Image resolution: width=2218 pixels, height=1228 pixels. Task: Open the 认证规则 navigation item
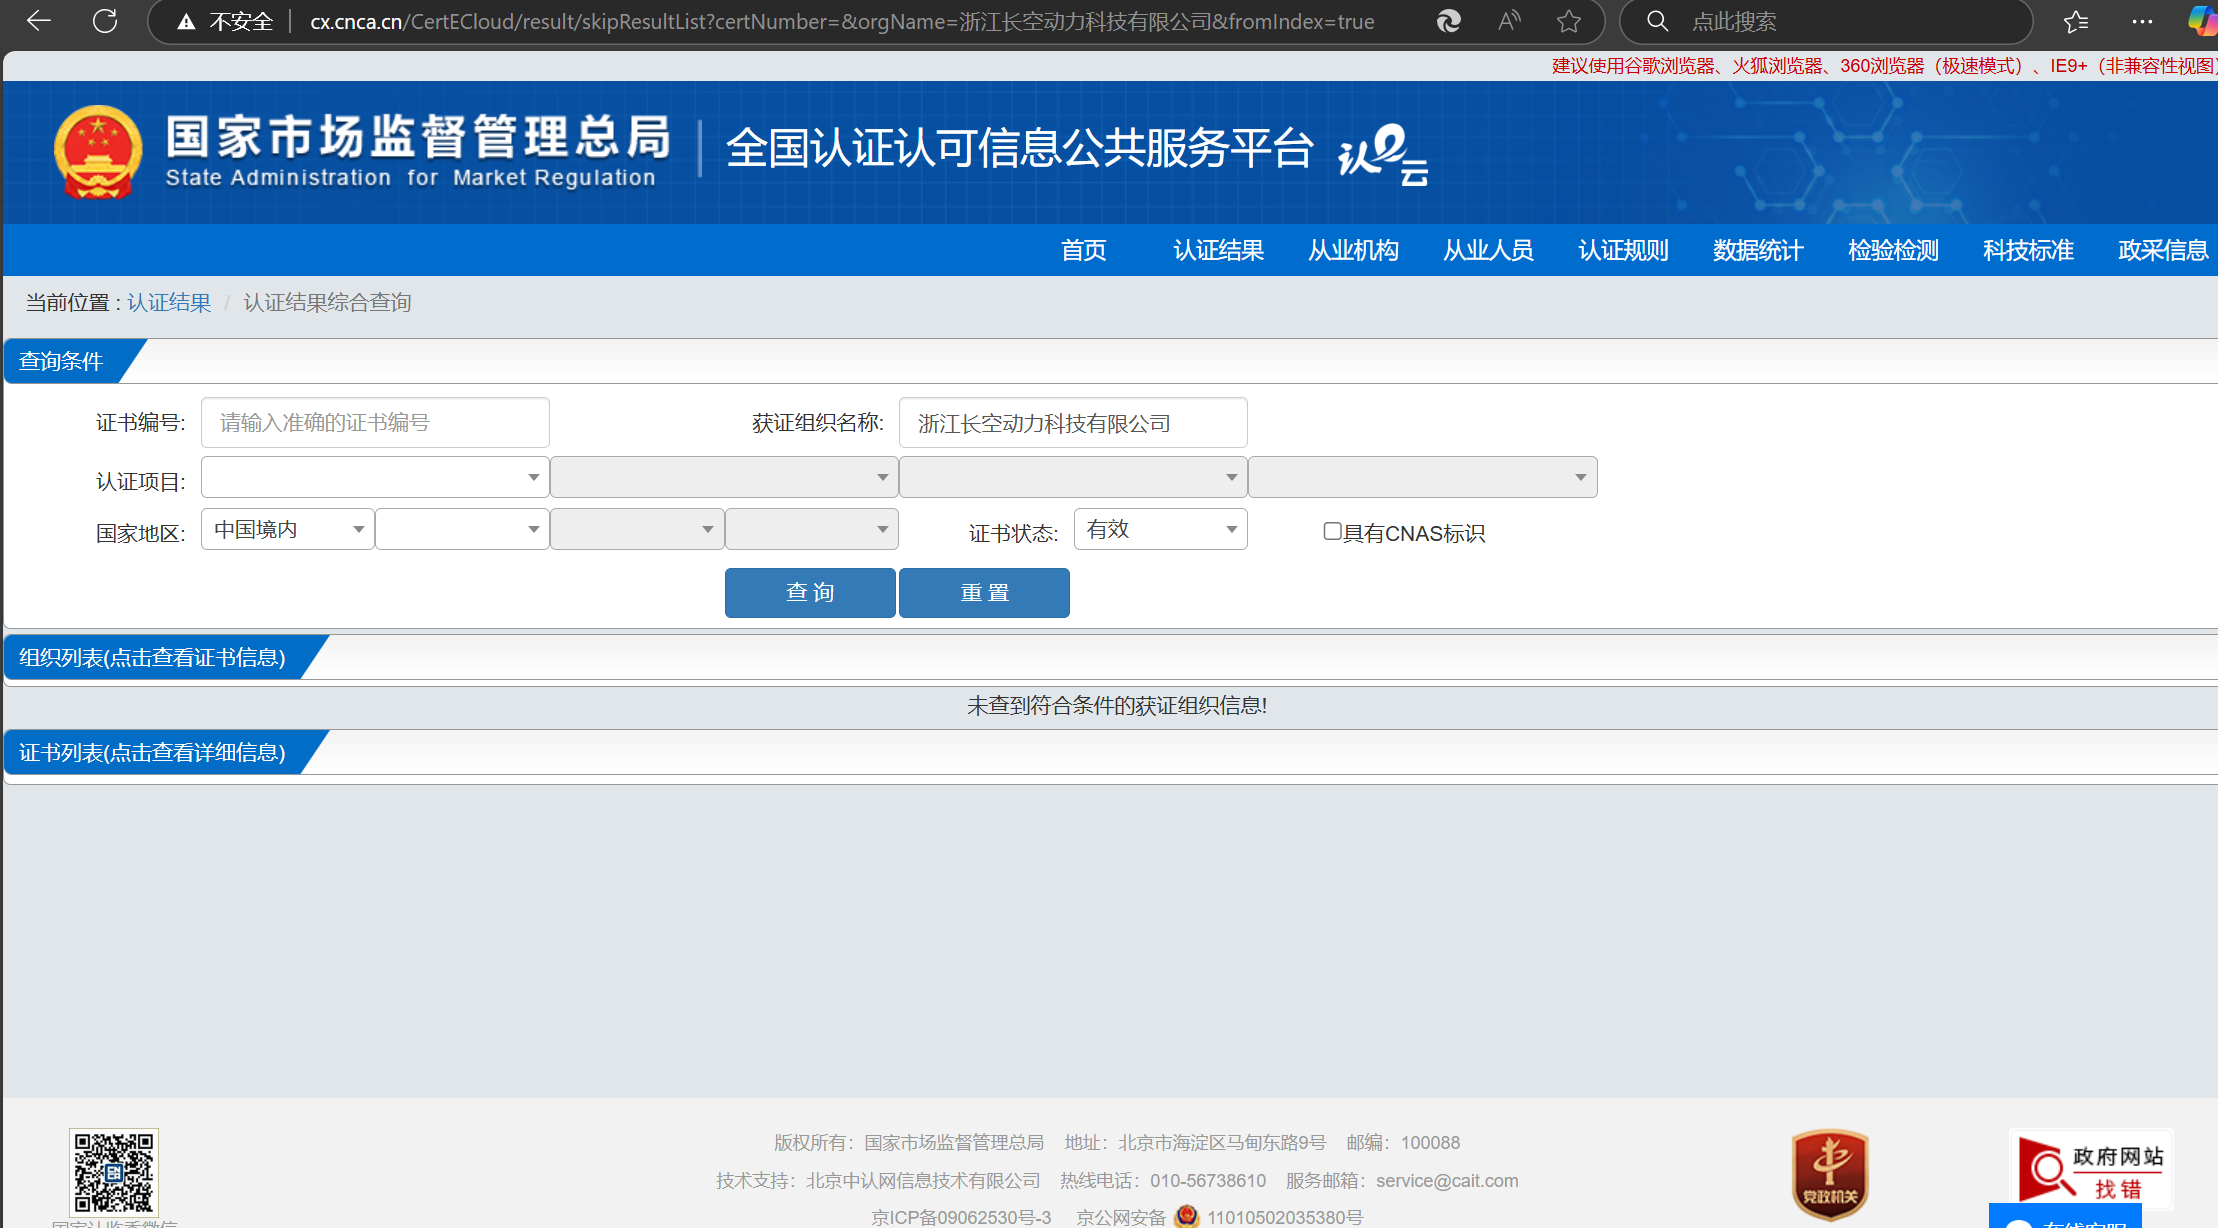(x=1623, y=250)
